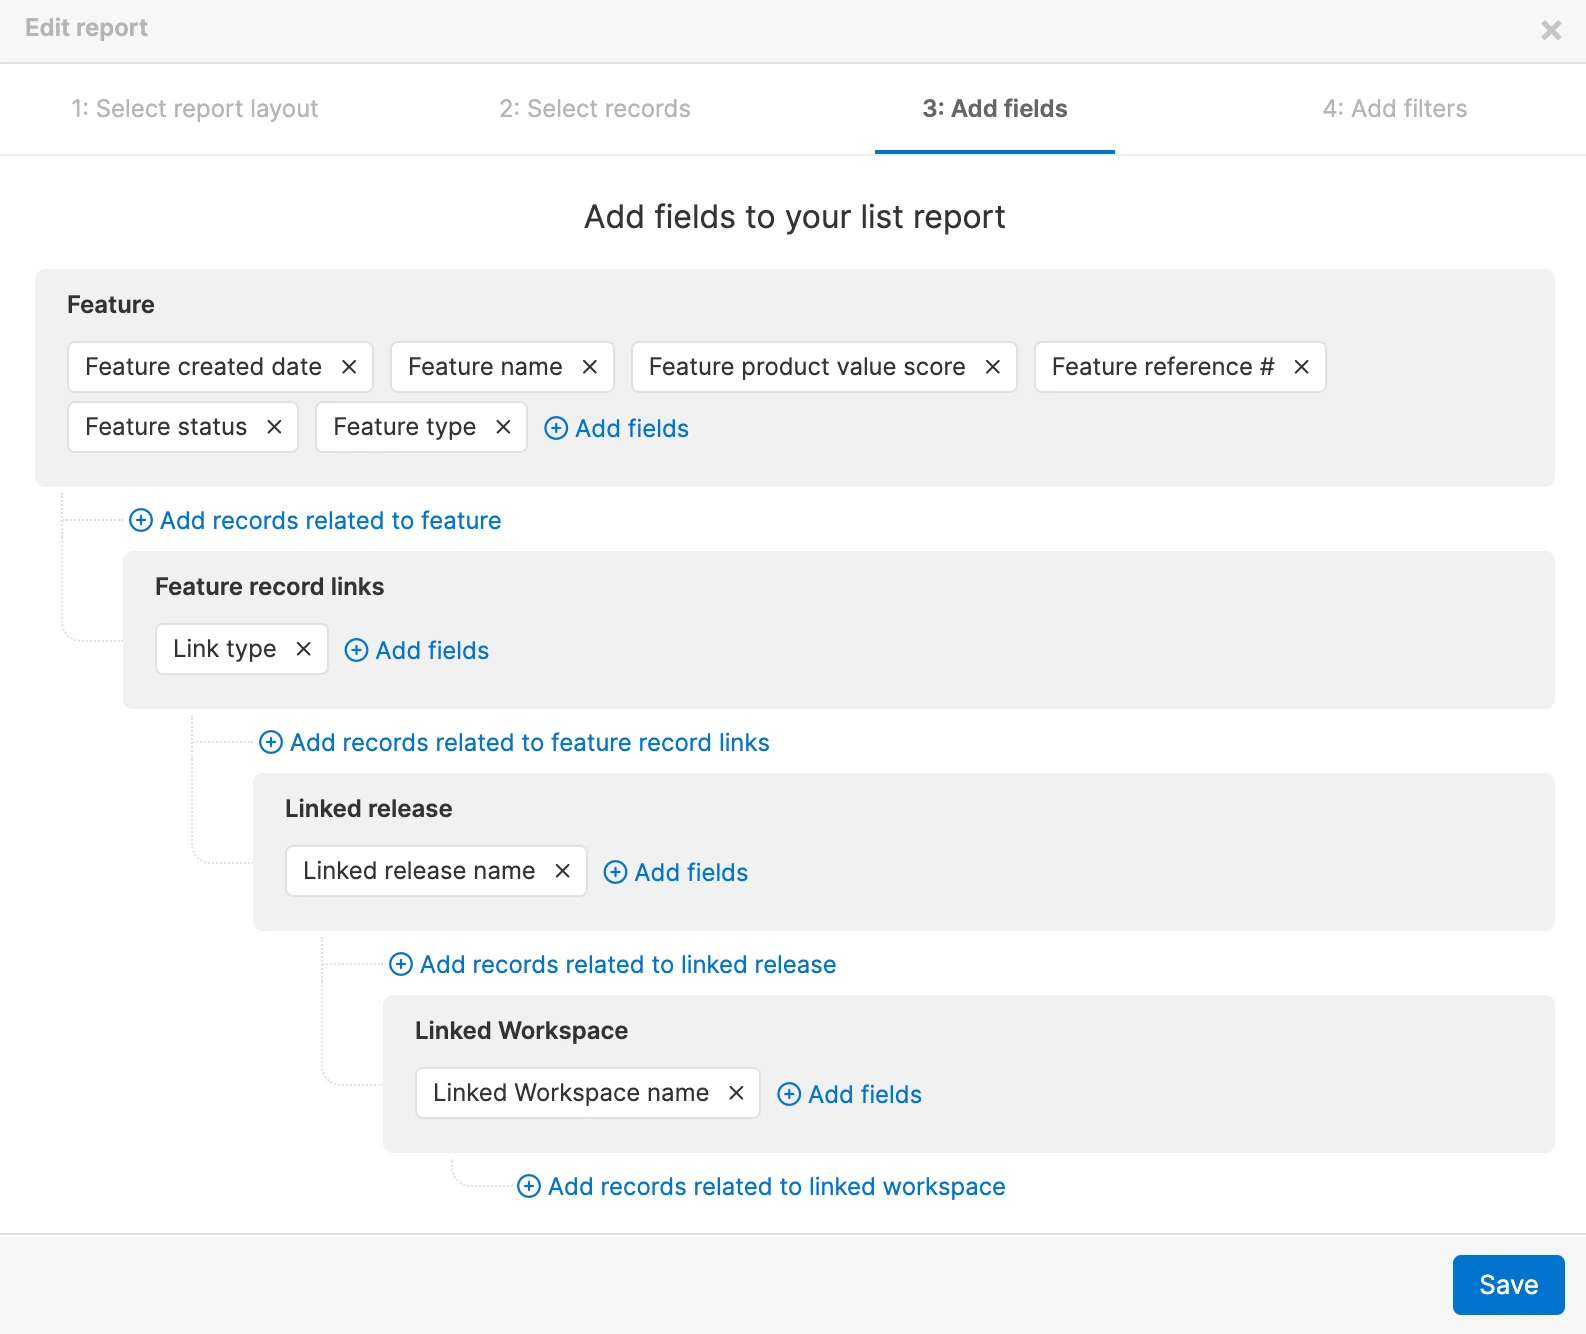
Task: Remove the Feature status field
Action: pos(274,427)
